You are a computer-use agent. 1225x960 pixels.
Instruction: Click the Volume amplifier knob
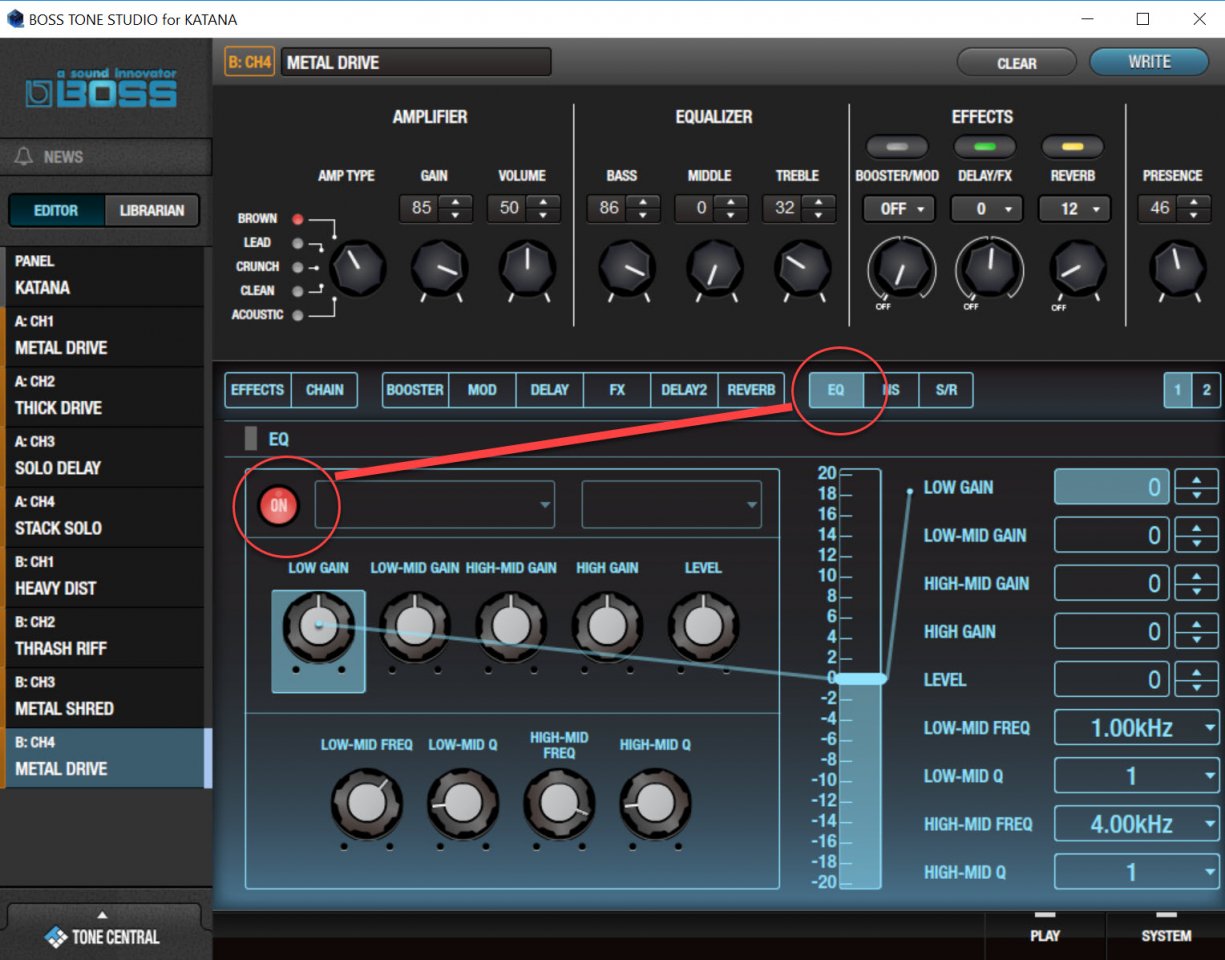(525, 267)
